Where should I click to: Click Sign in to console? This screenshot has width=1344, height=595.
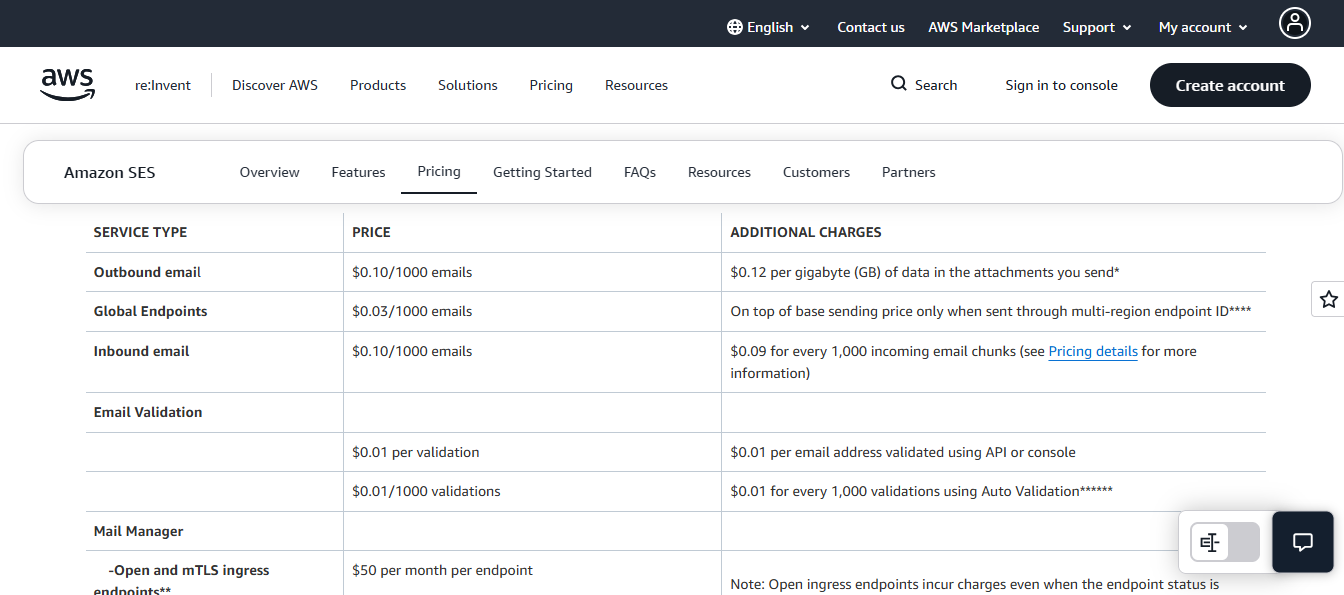pyautogui.click(x=1061, y=85)
